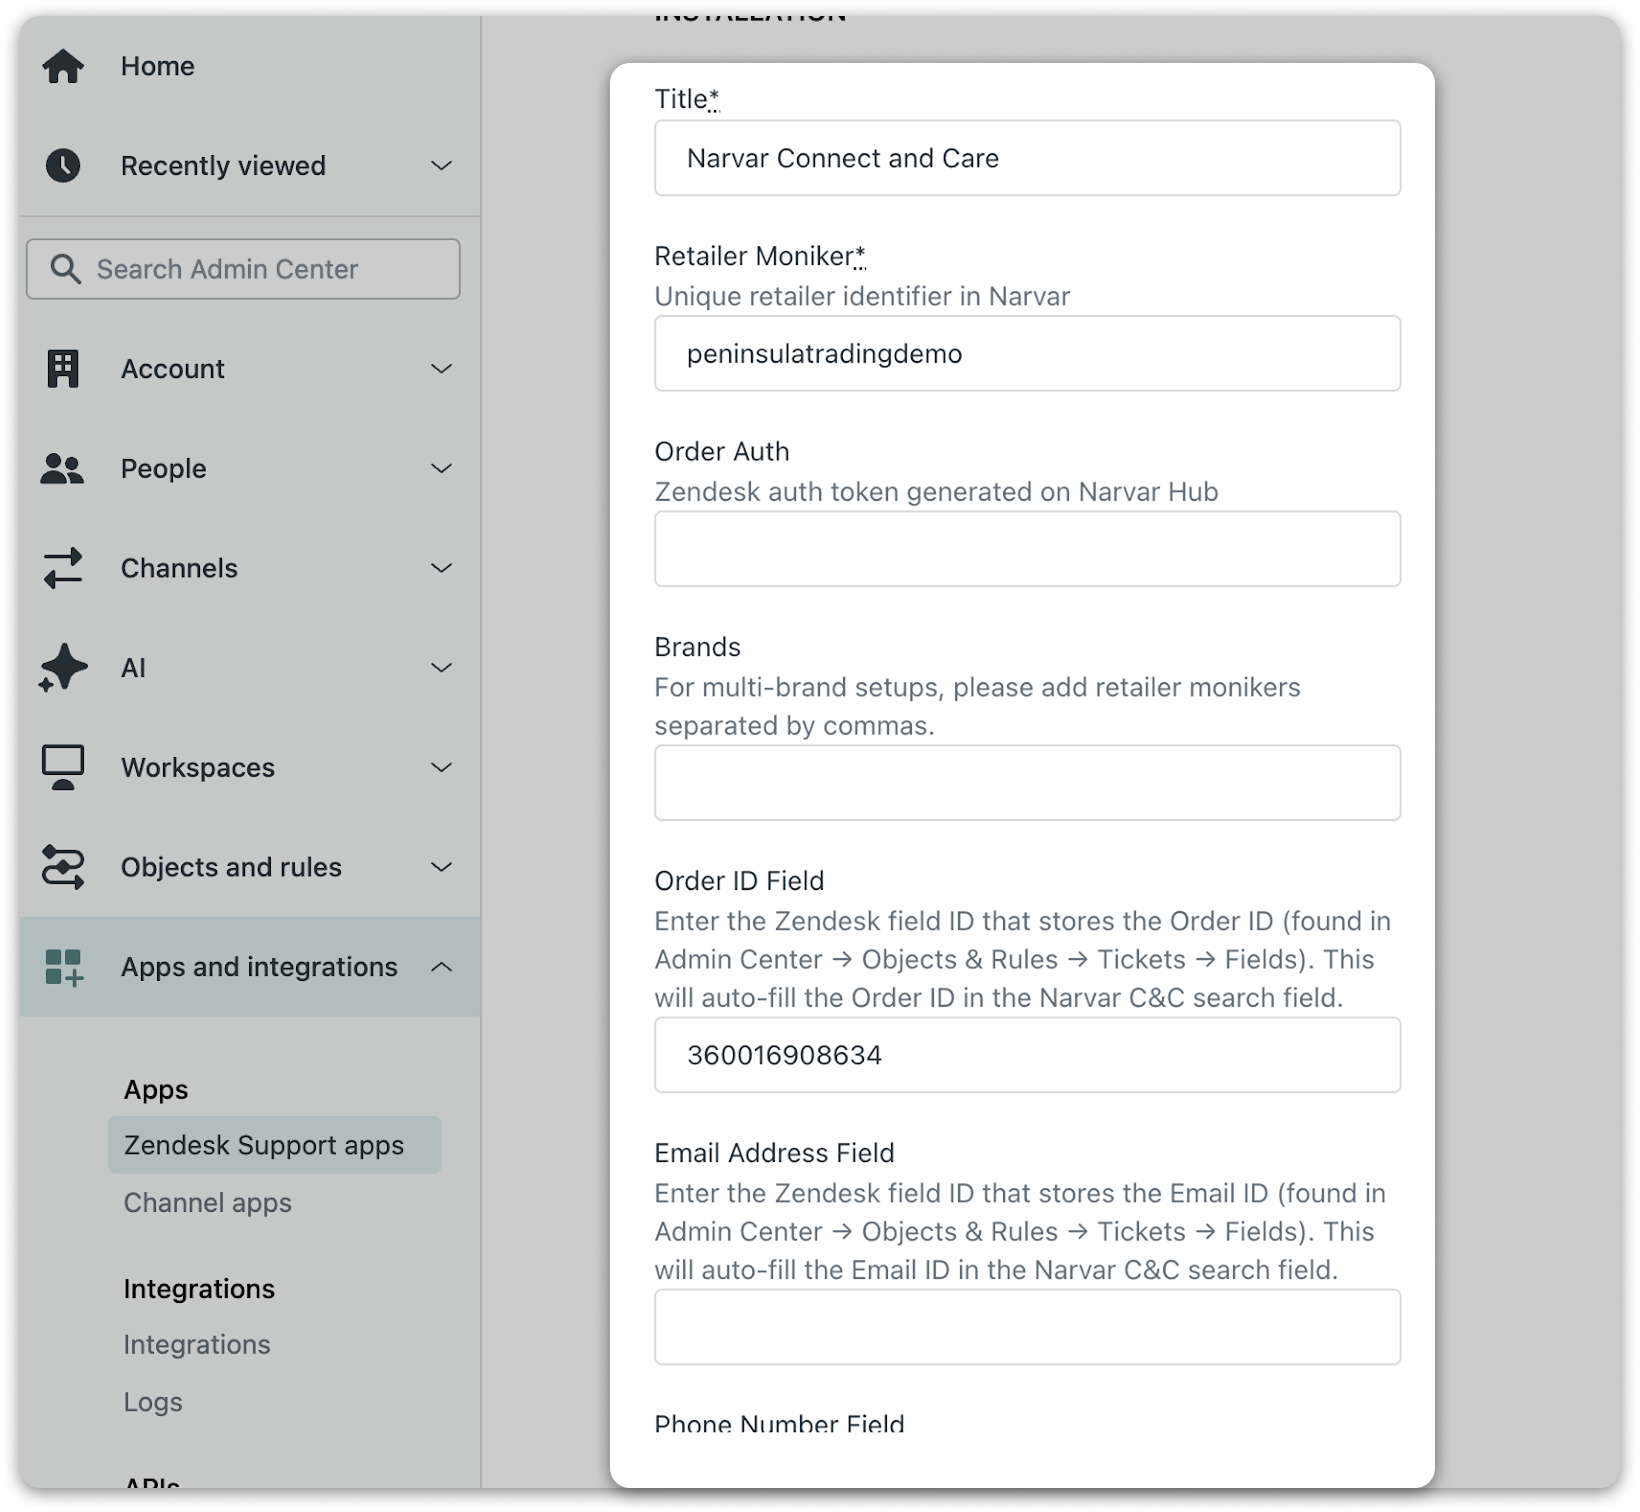This screenshot has height=1512, width=1640.
Task: Open the Logs page
Action: click(153, 1402)
